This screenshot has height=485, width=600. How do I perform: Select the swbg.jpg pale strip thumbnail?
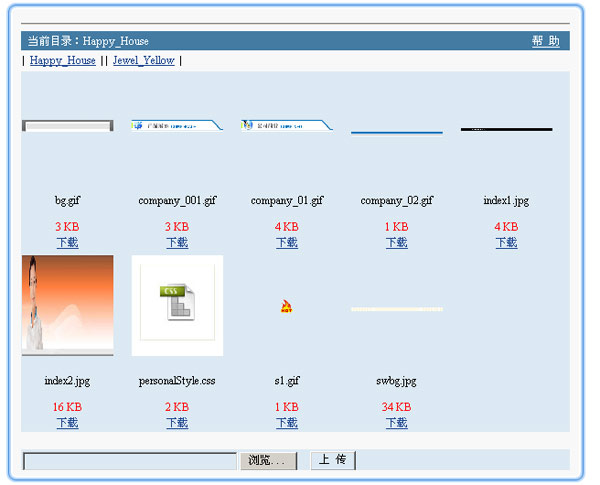point(396,309)
